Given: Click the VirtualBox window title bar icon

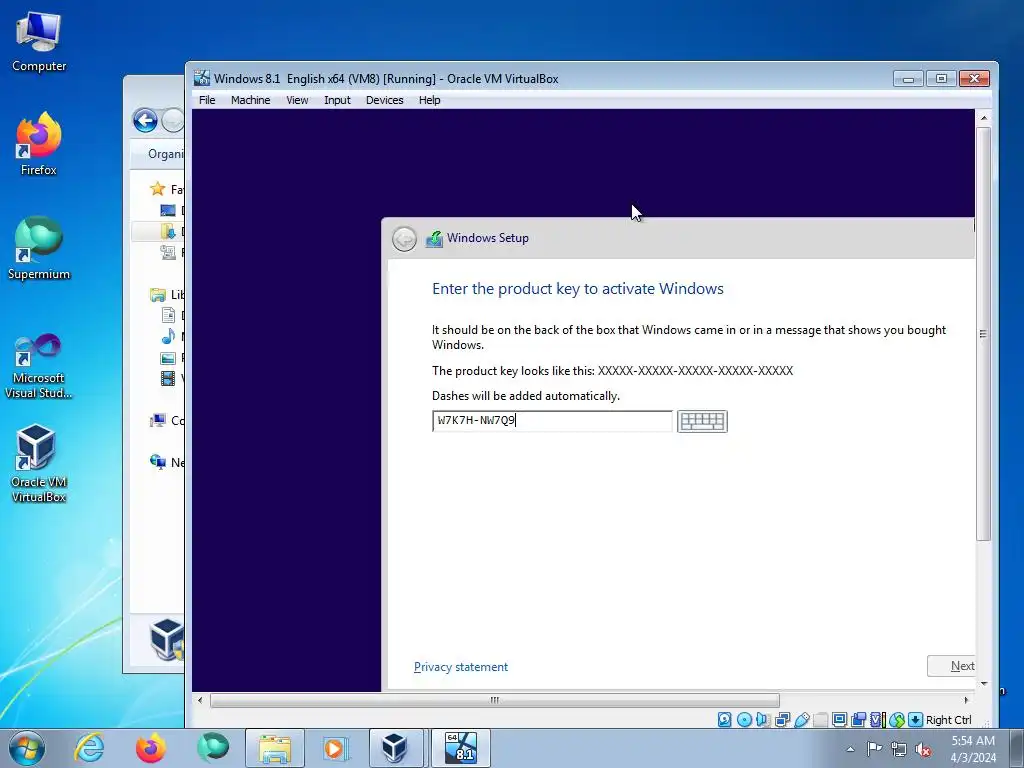Looking at the screenshot, I should 202,78.
